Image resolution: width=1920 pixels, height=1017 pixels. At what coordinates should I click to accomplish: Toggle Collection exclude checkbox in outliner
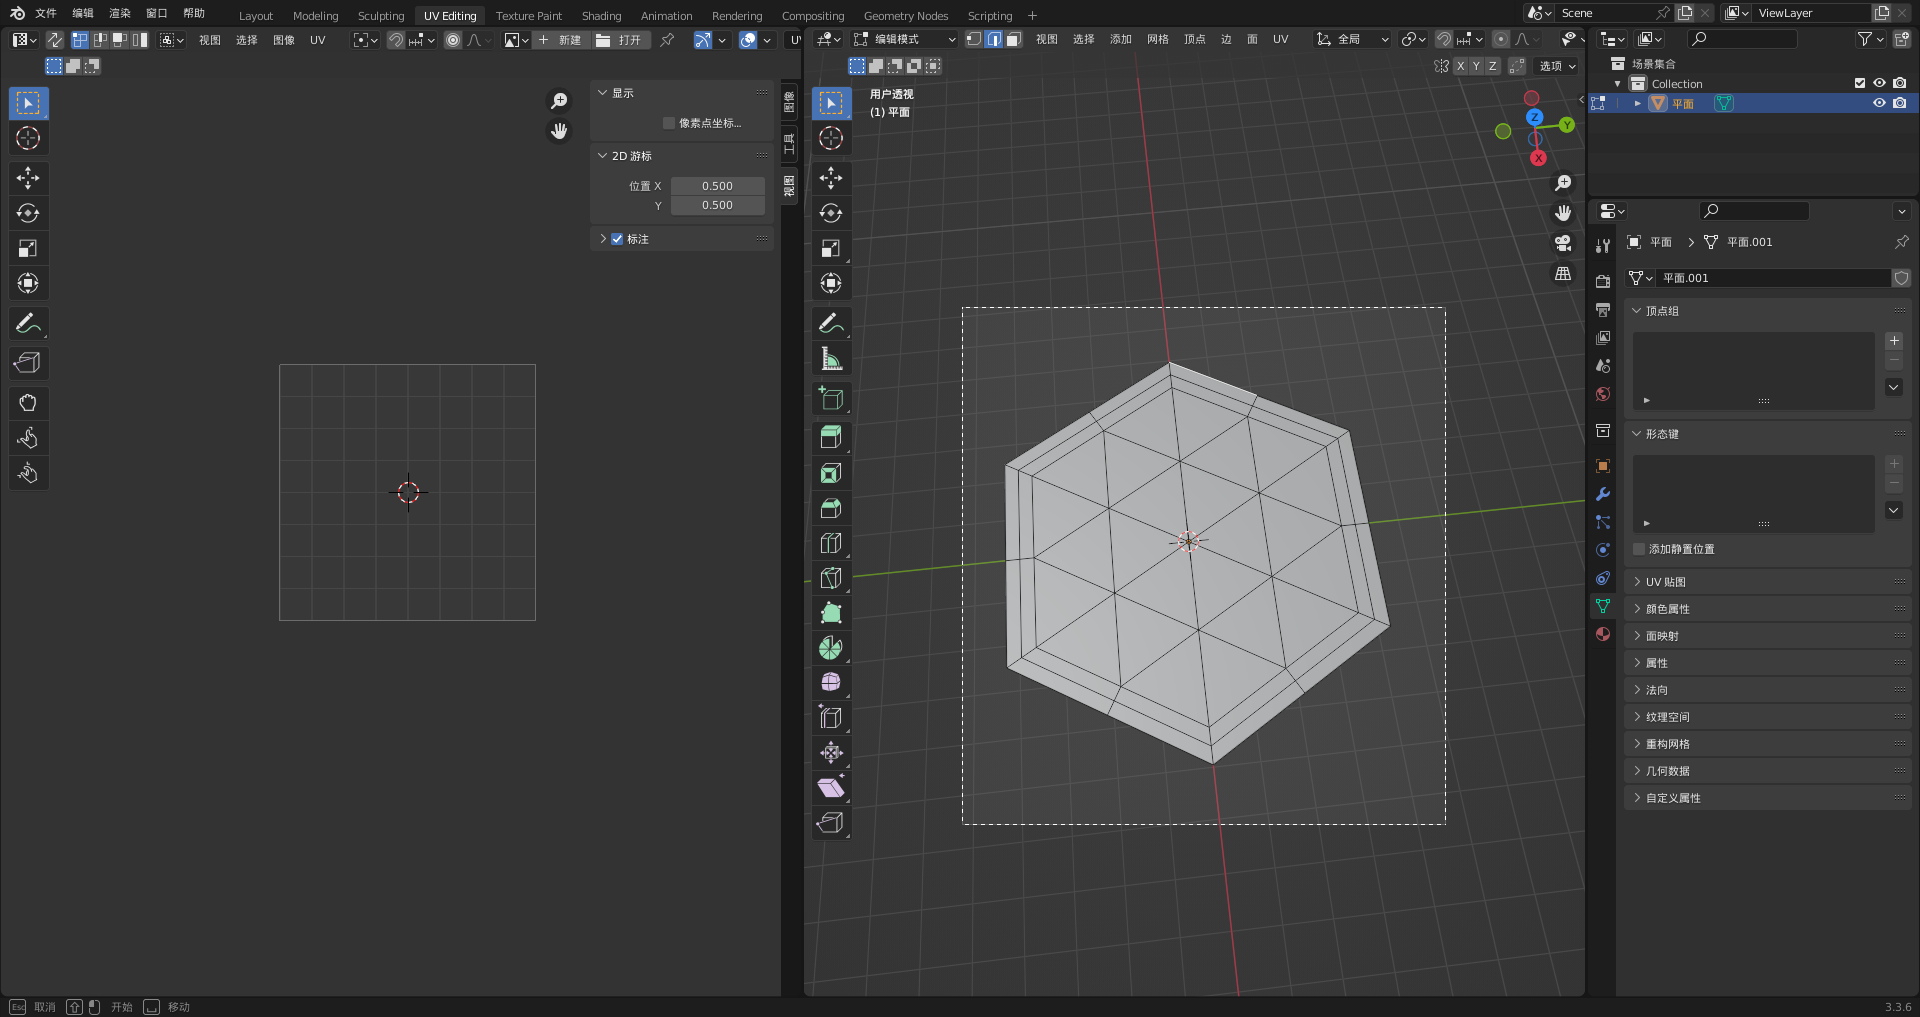[x=1860, y=84]
